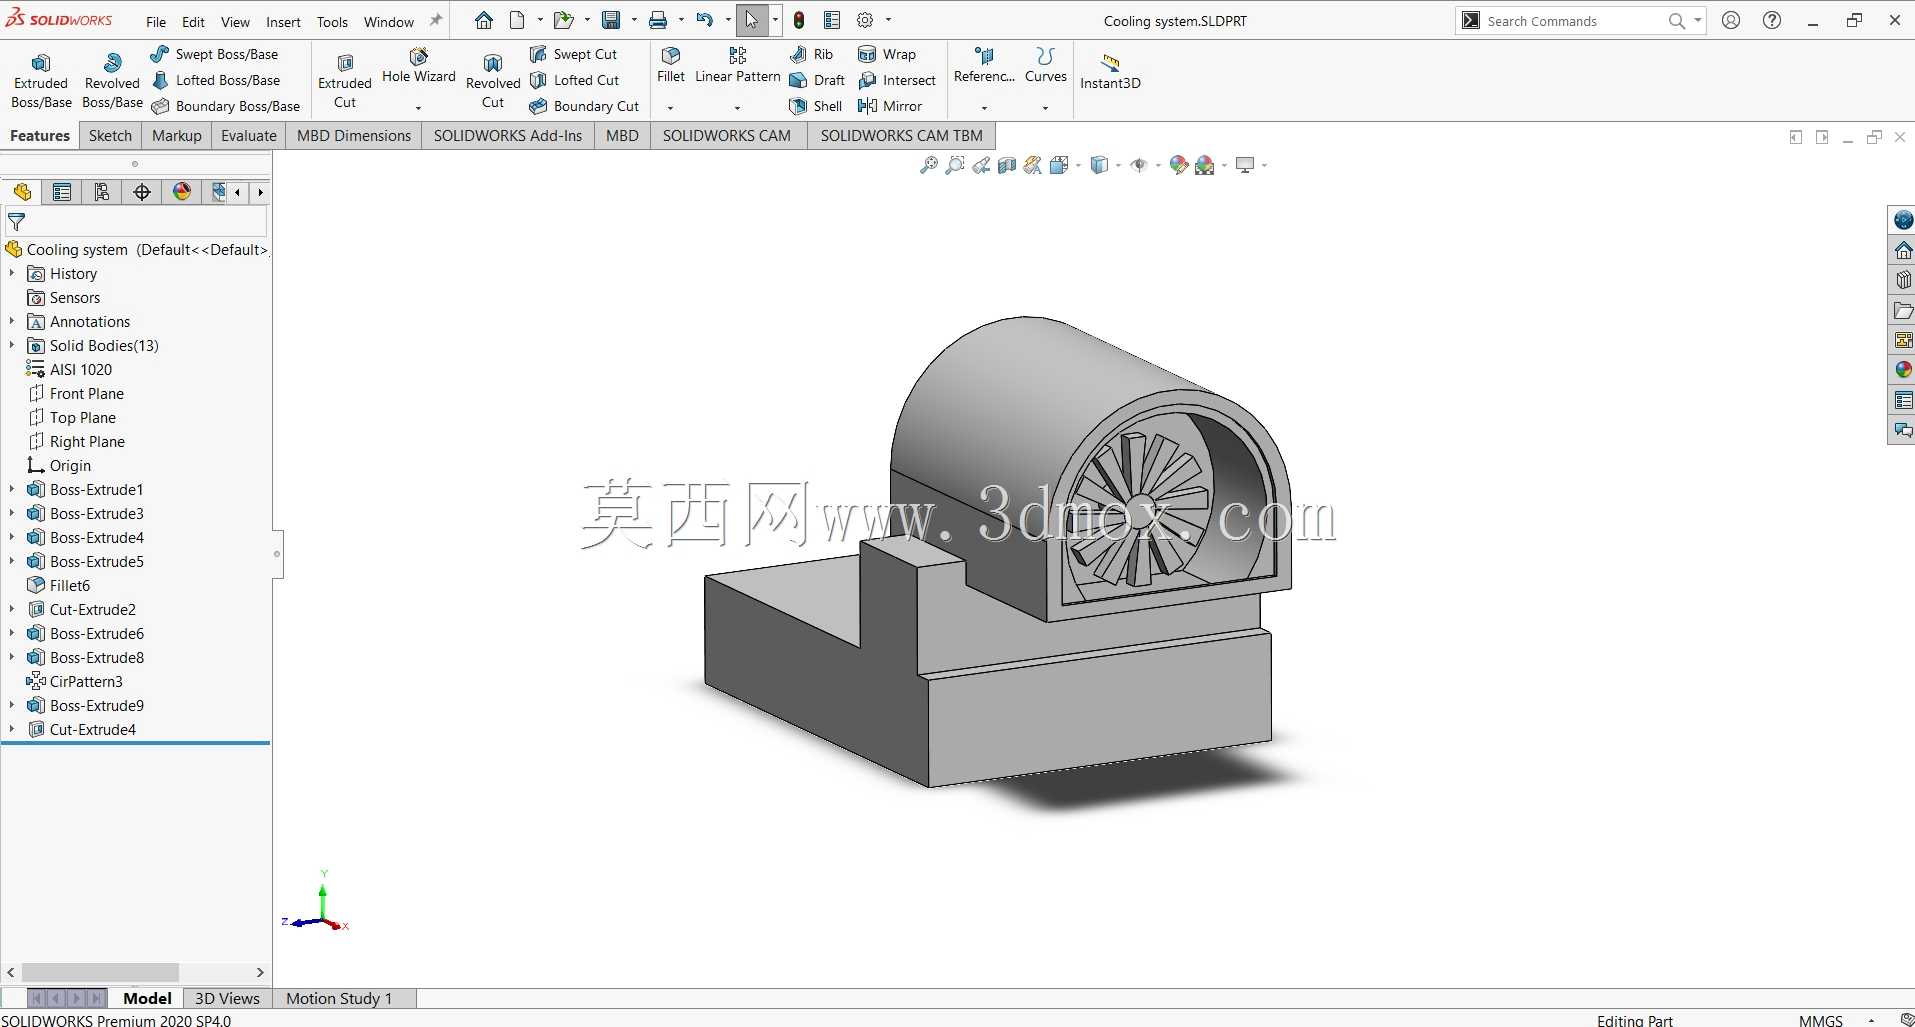Open the Linear Pattern tool
The image size is (1915, 1027).
[x=738, y=66]
